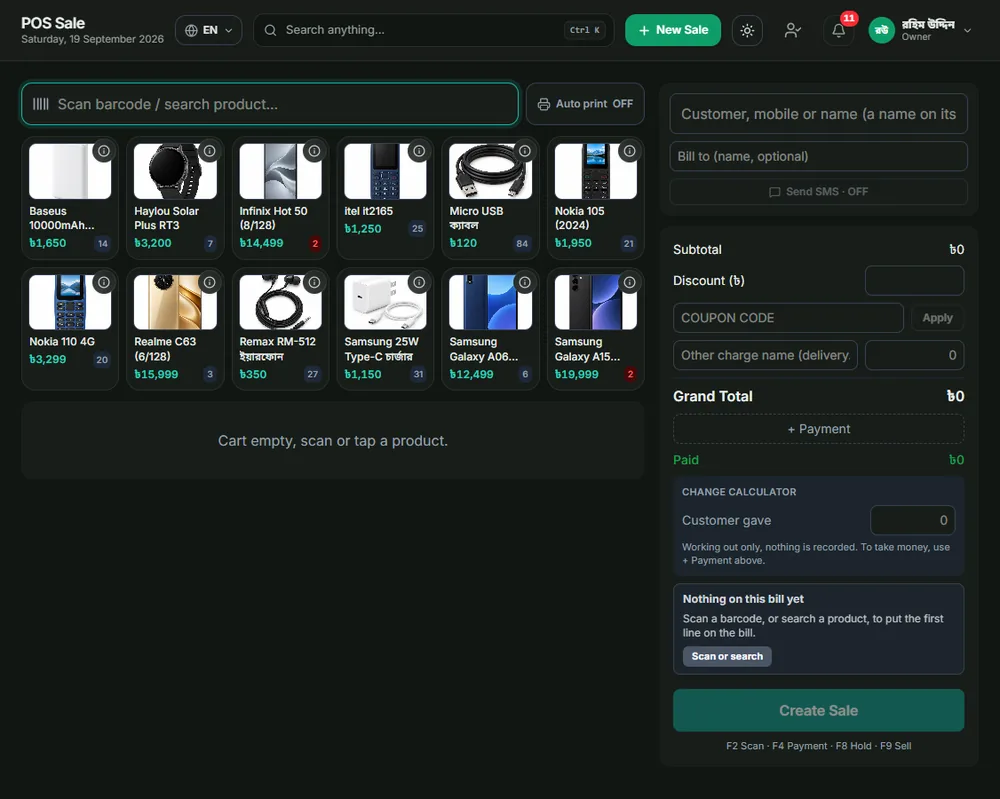Add Samsung Galaxy A06 via thumbnail

click(490, 302)
